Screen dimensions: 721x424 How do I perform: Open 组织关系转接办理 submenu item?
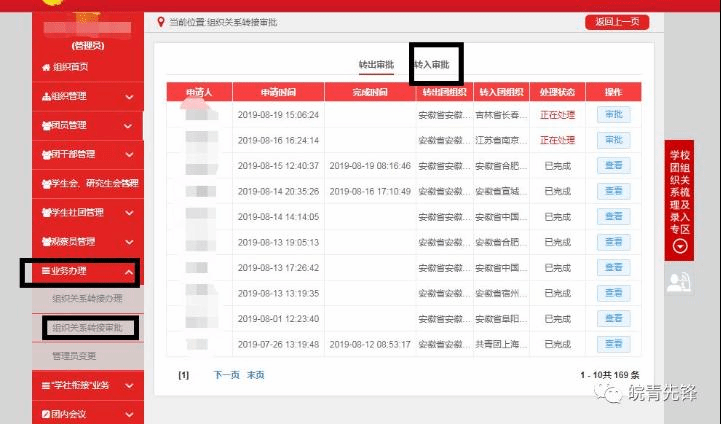coord(87,299)
